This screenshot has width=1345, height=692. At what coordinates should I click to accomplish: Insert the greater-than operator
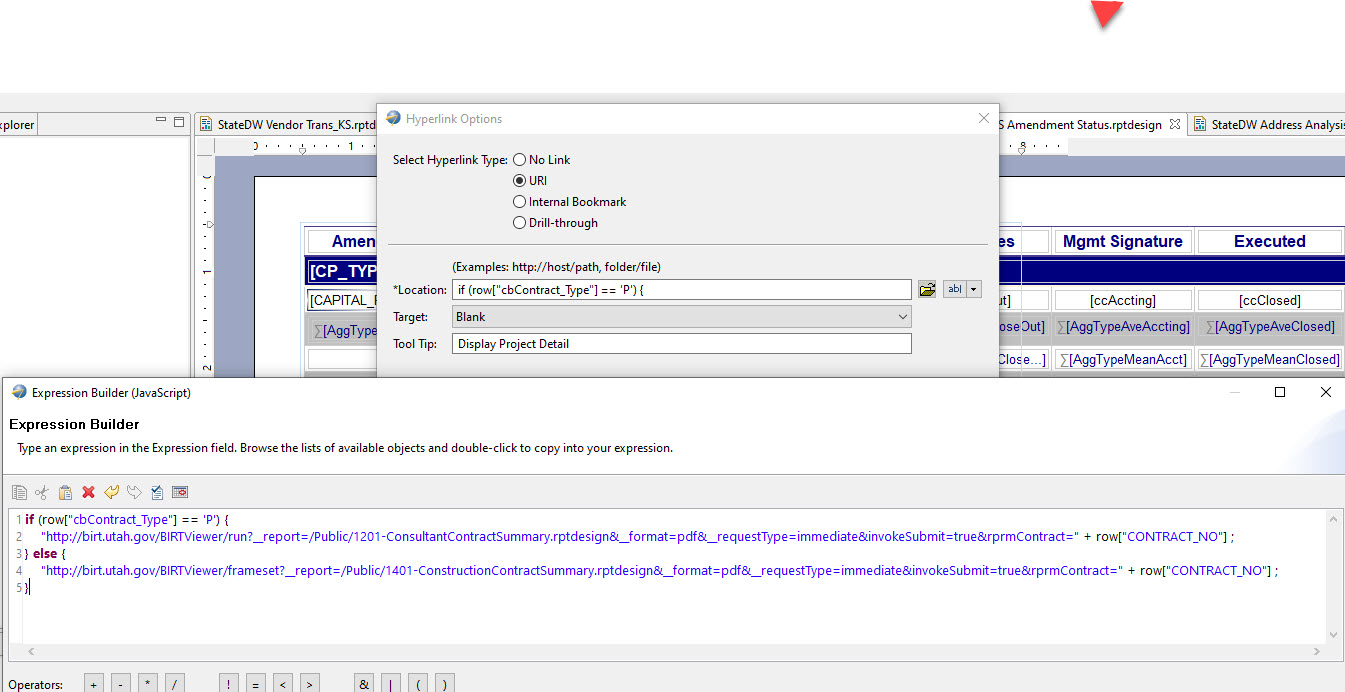310,684
